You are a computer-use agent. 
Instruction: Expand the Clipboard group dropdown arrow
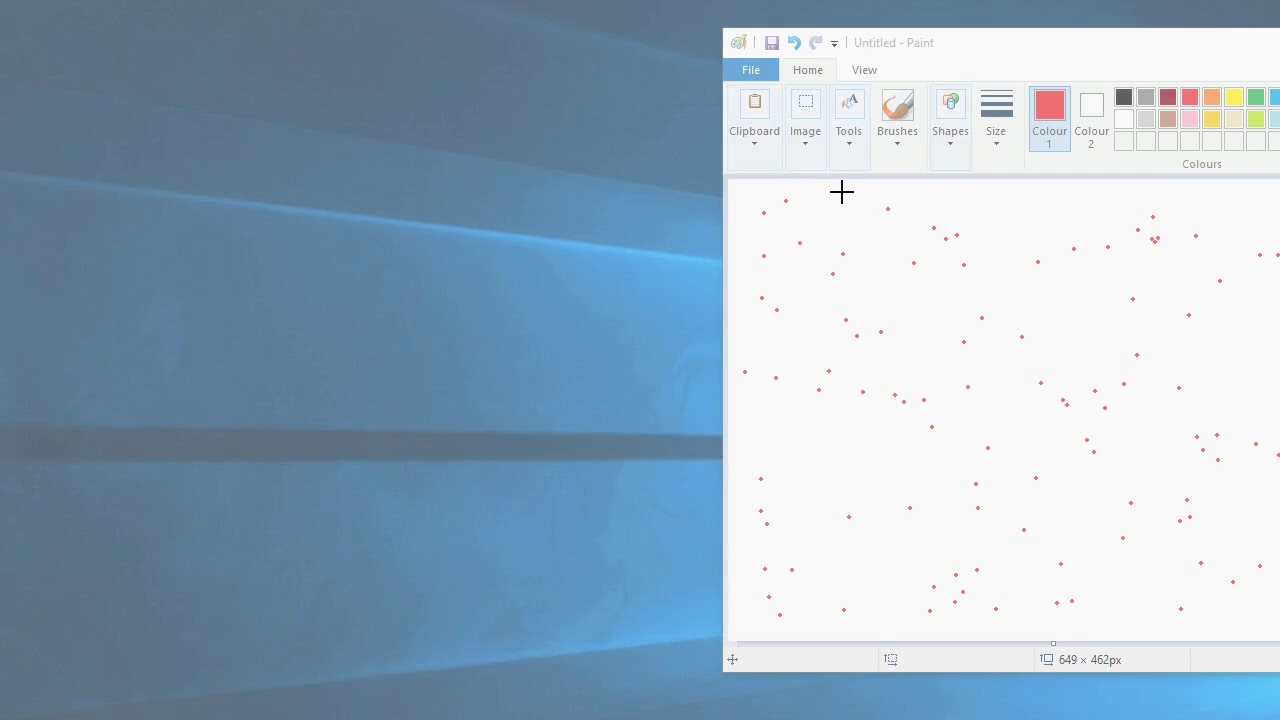tap(755, 144)
